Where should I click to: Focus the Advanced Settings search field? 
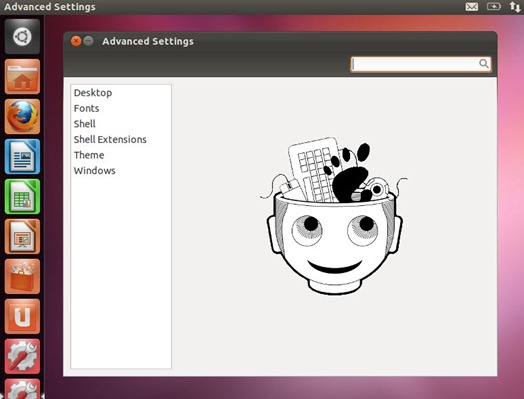pos(420,64)
